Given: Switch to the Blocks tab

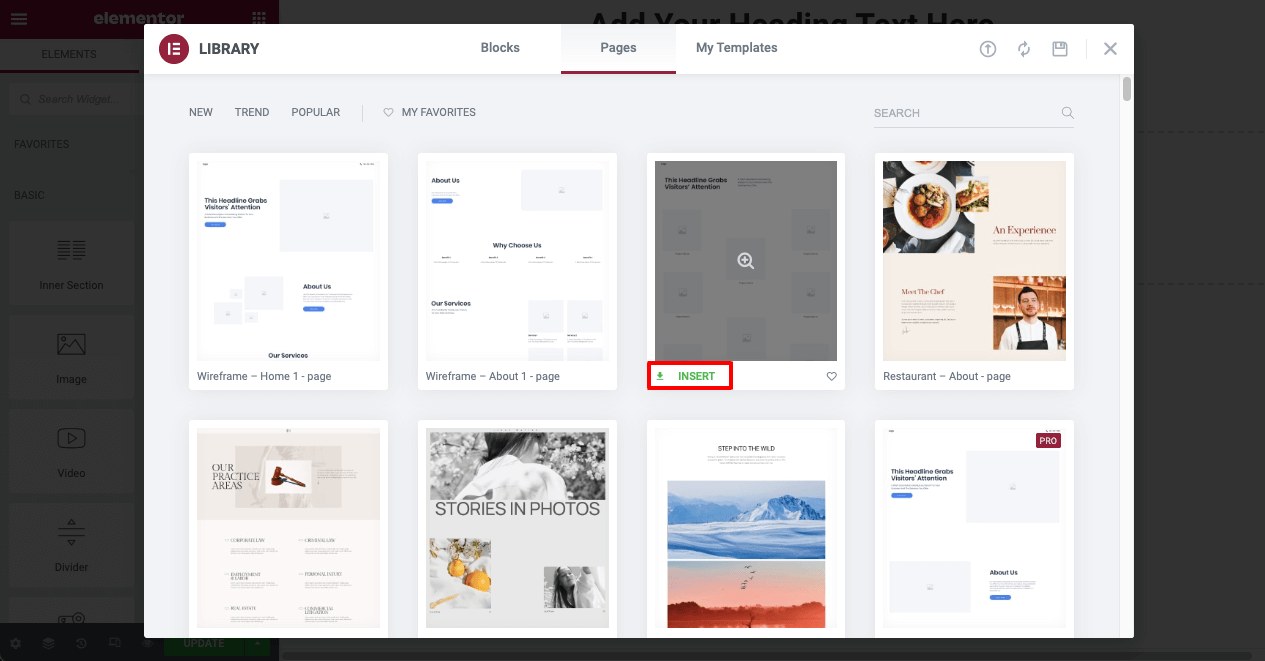Looking at the screenshot, I should pos(500,48).
